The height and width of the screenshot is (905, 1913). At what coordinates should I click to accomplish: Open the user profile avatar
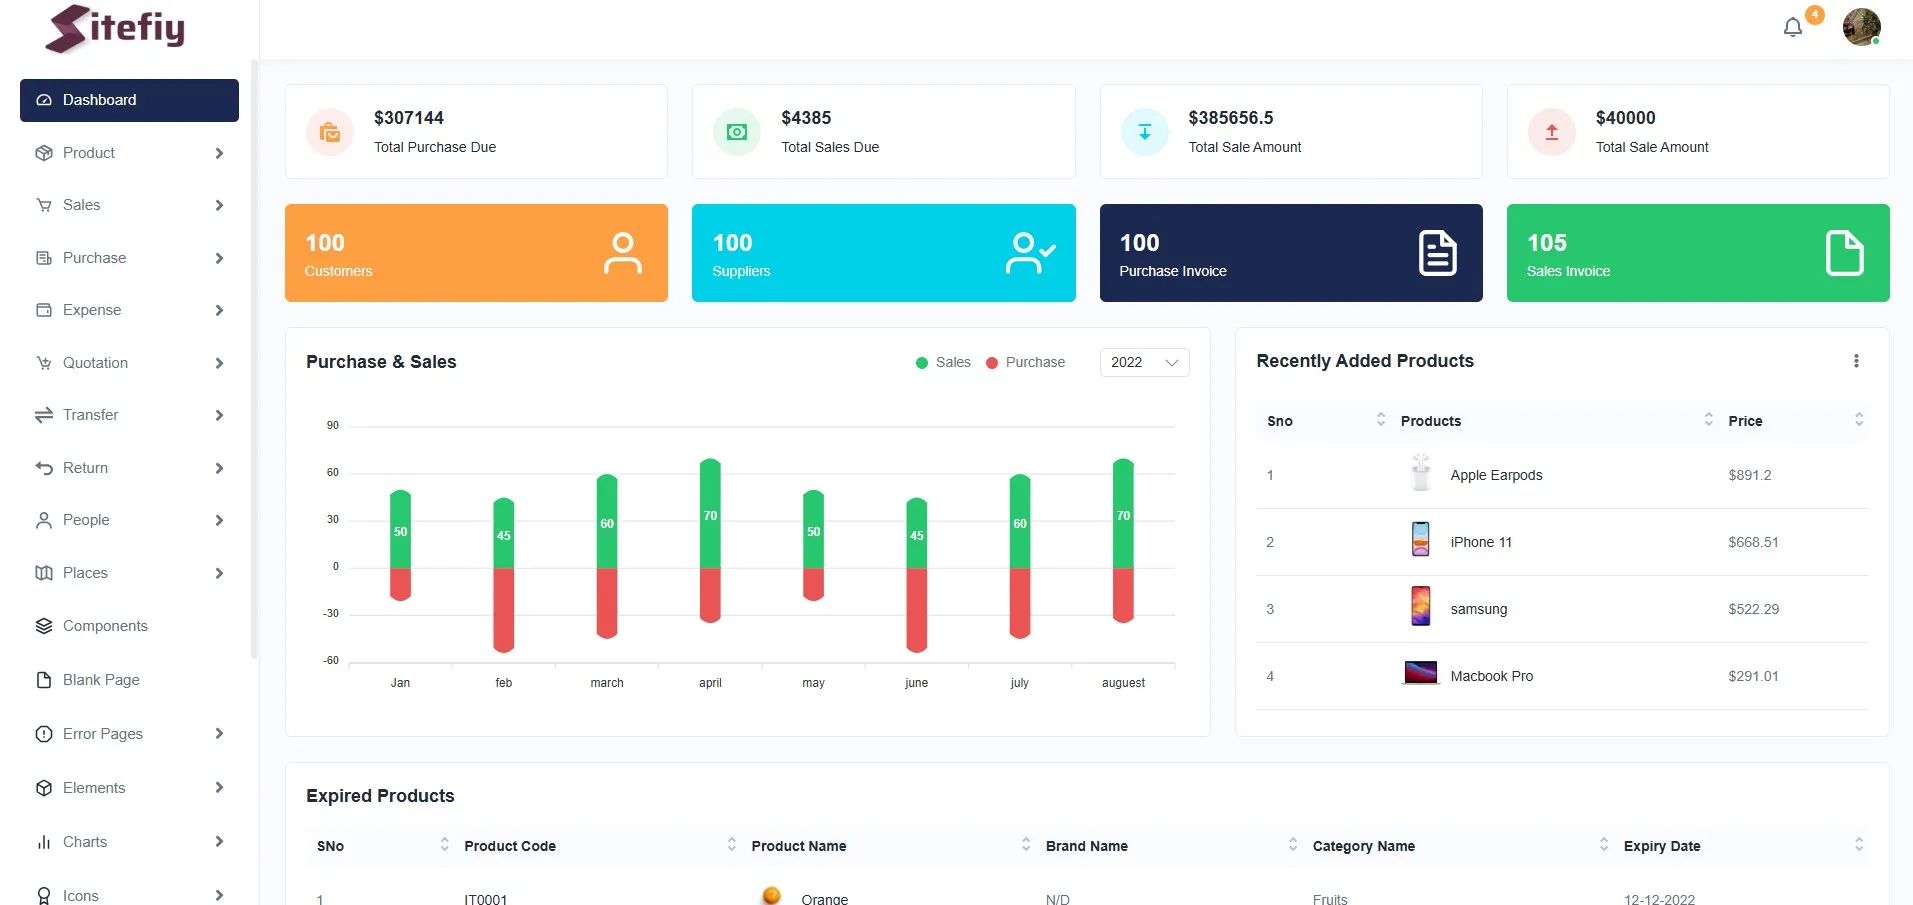click(x=1861, y=27)
